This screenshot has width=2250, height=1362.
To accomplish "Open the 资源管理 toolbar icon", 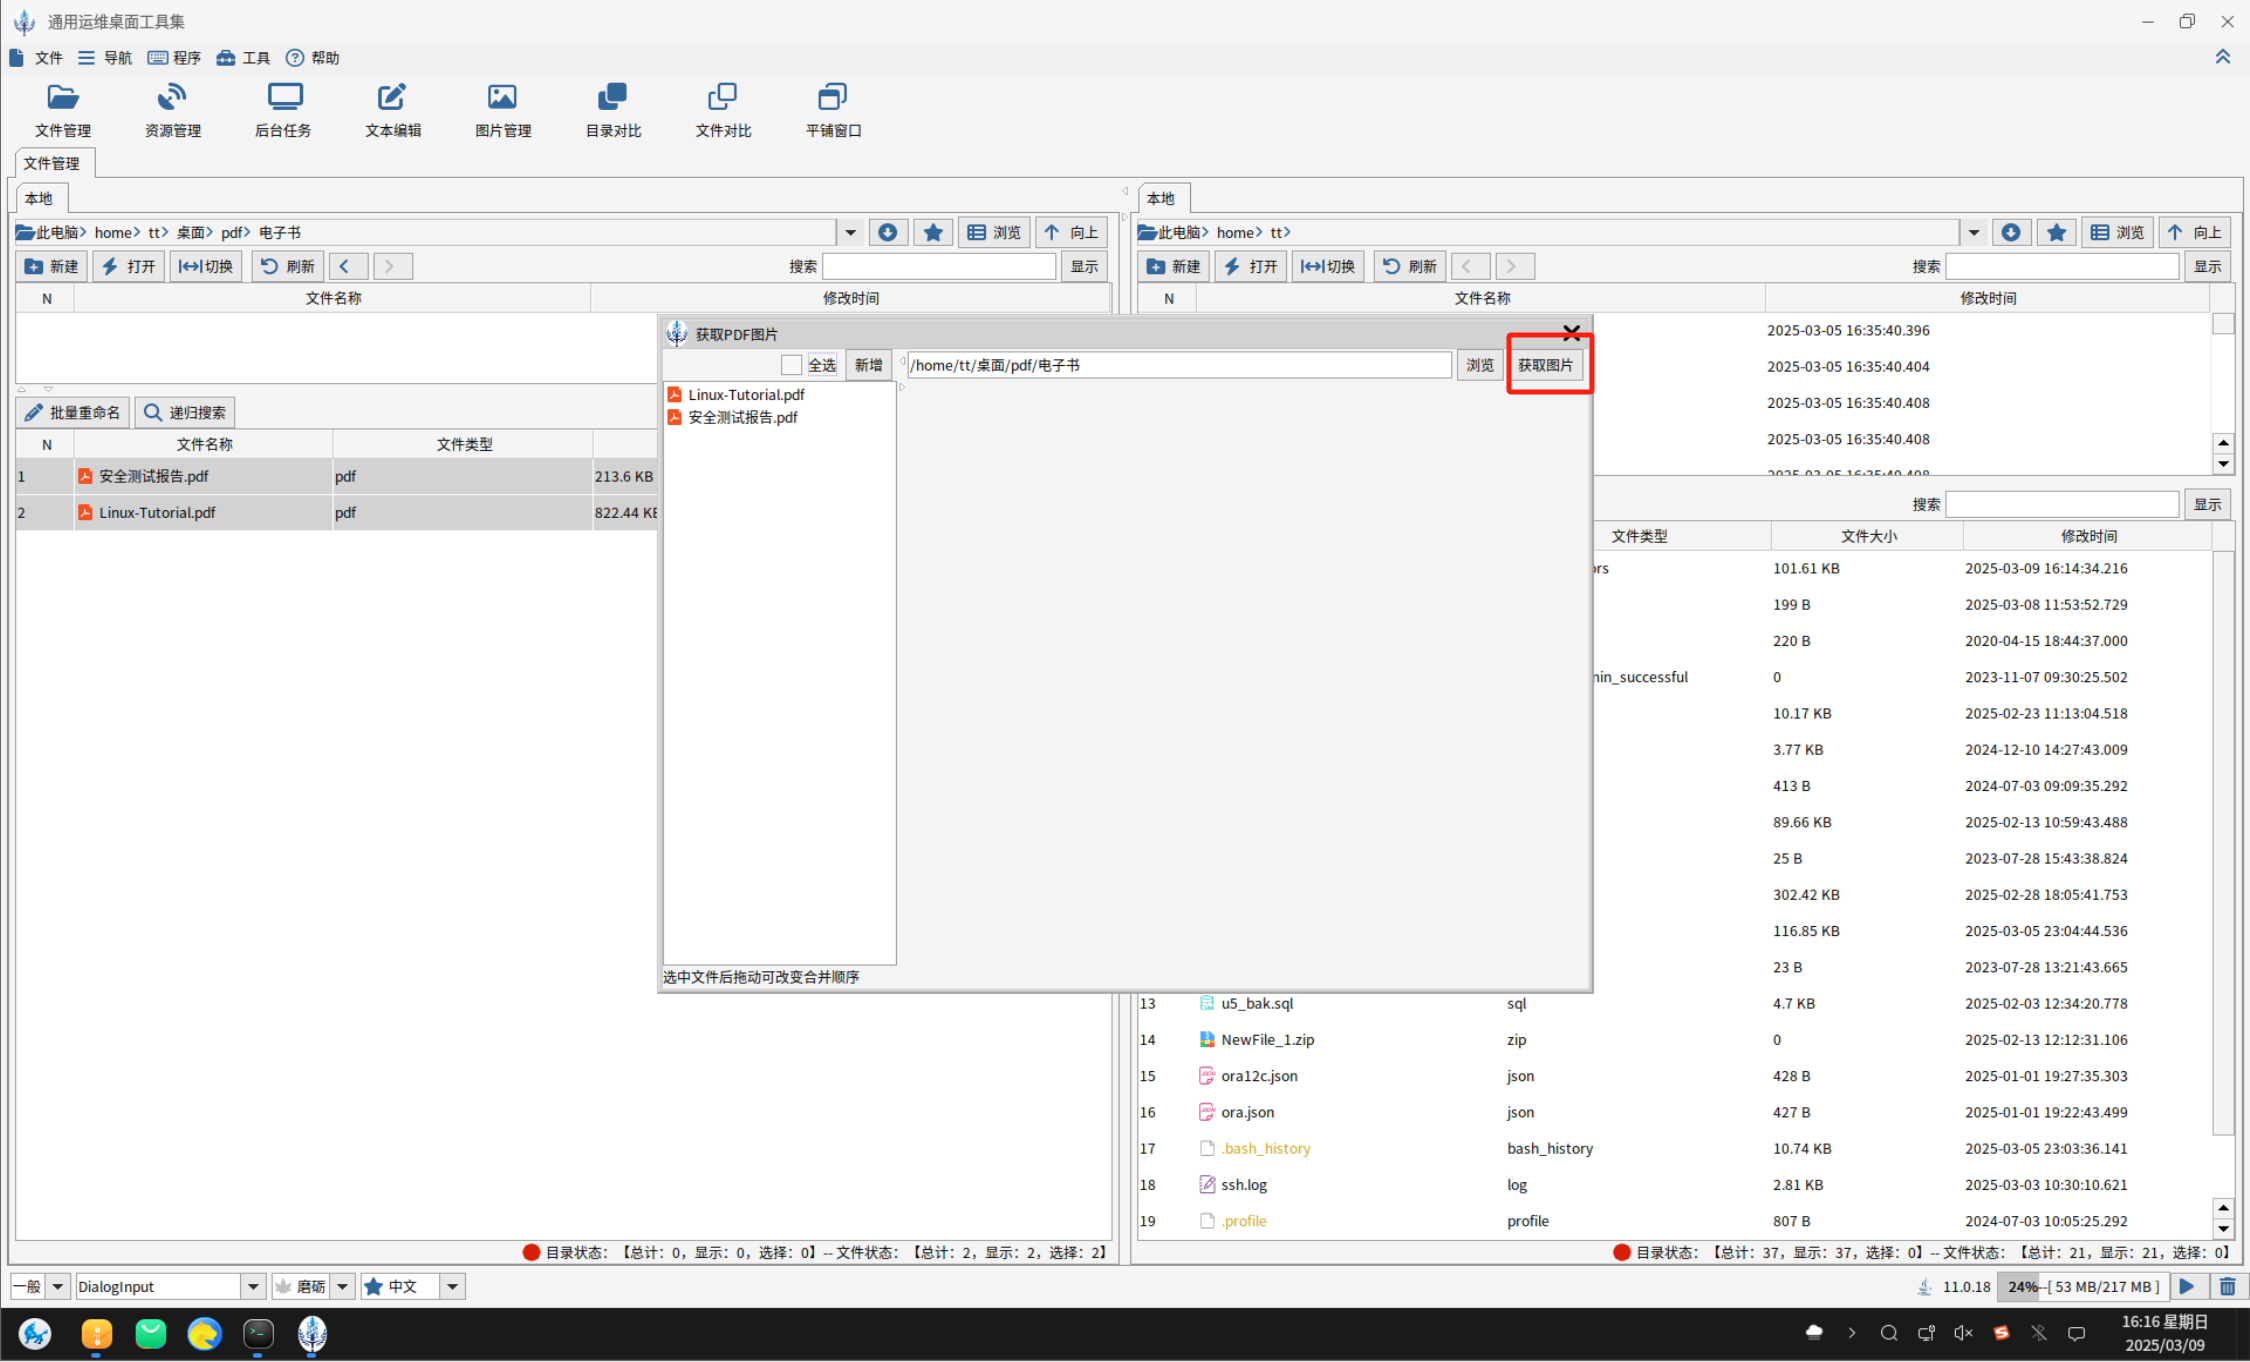I will [172, 109].
